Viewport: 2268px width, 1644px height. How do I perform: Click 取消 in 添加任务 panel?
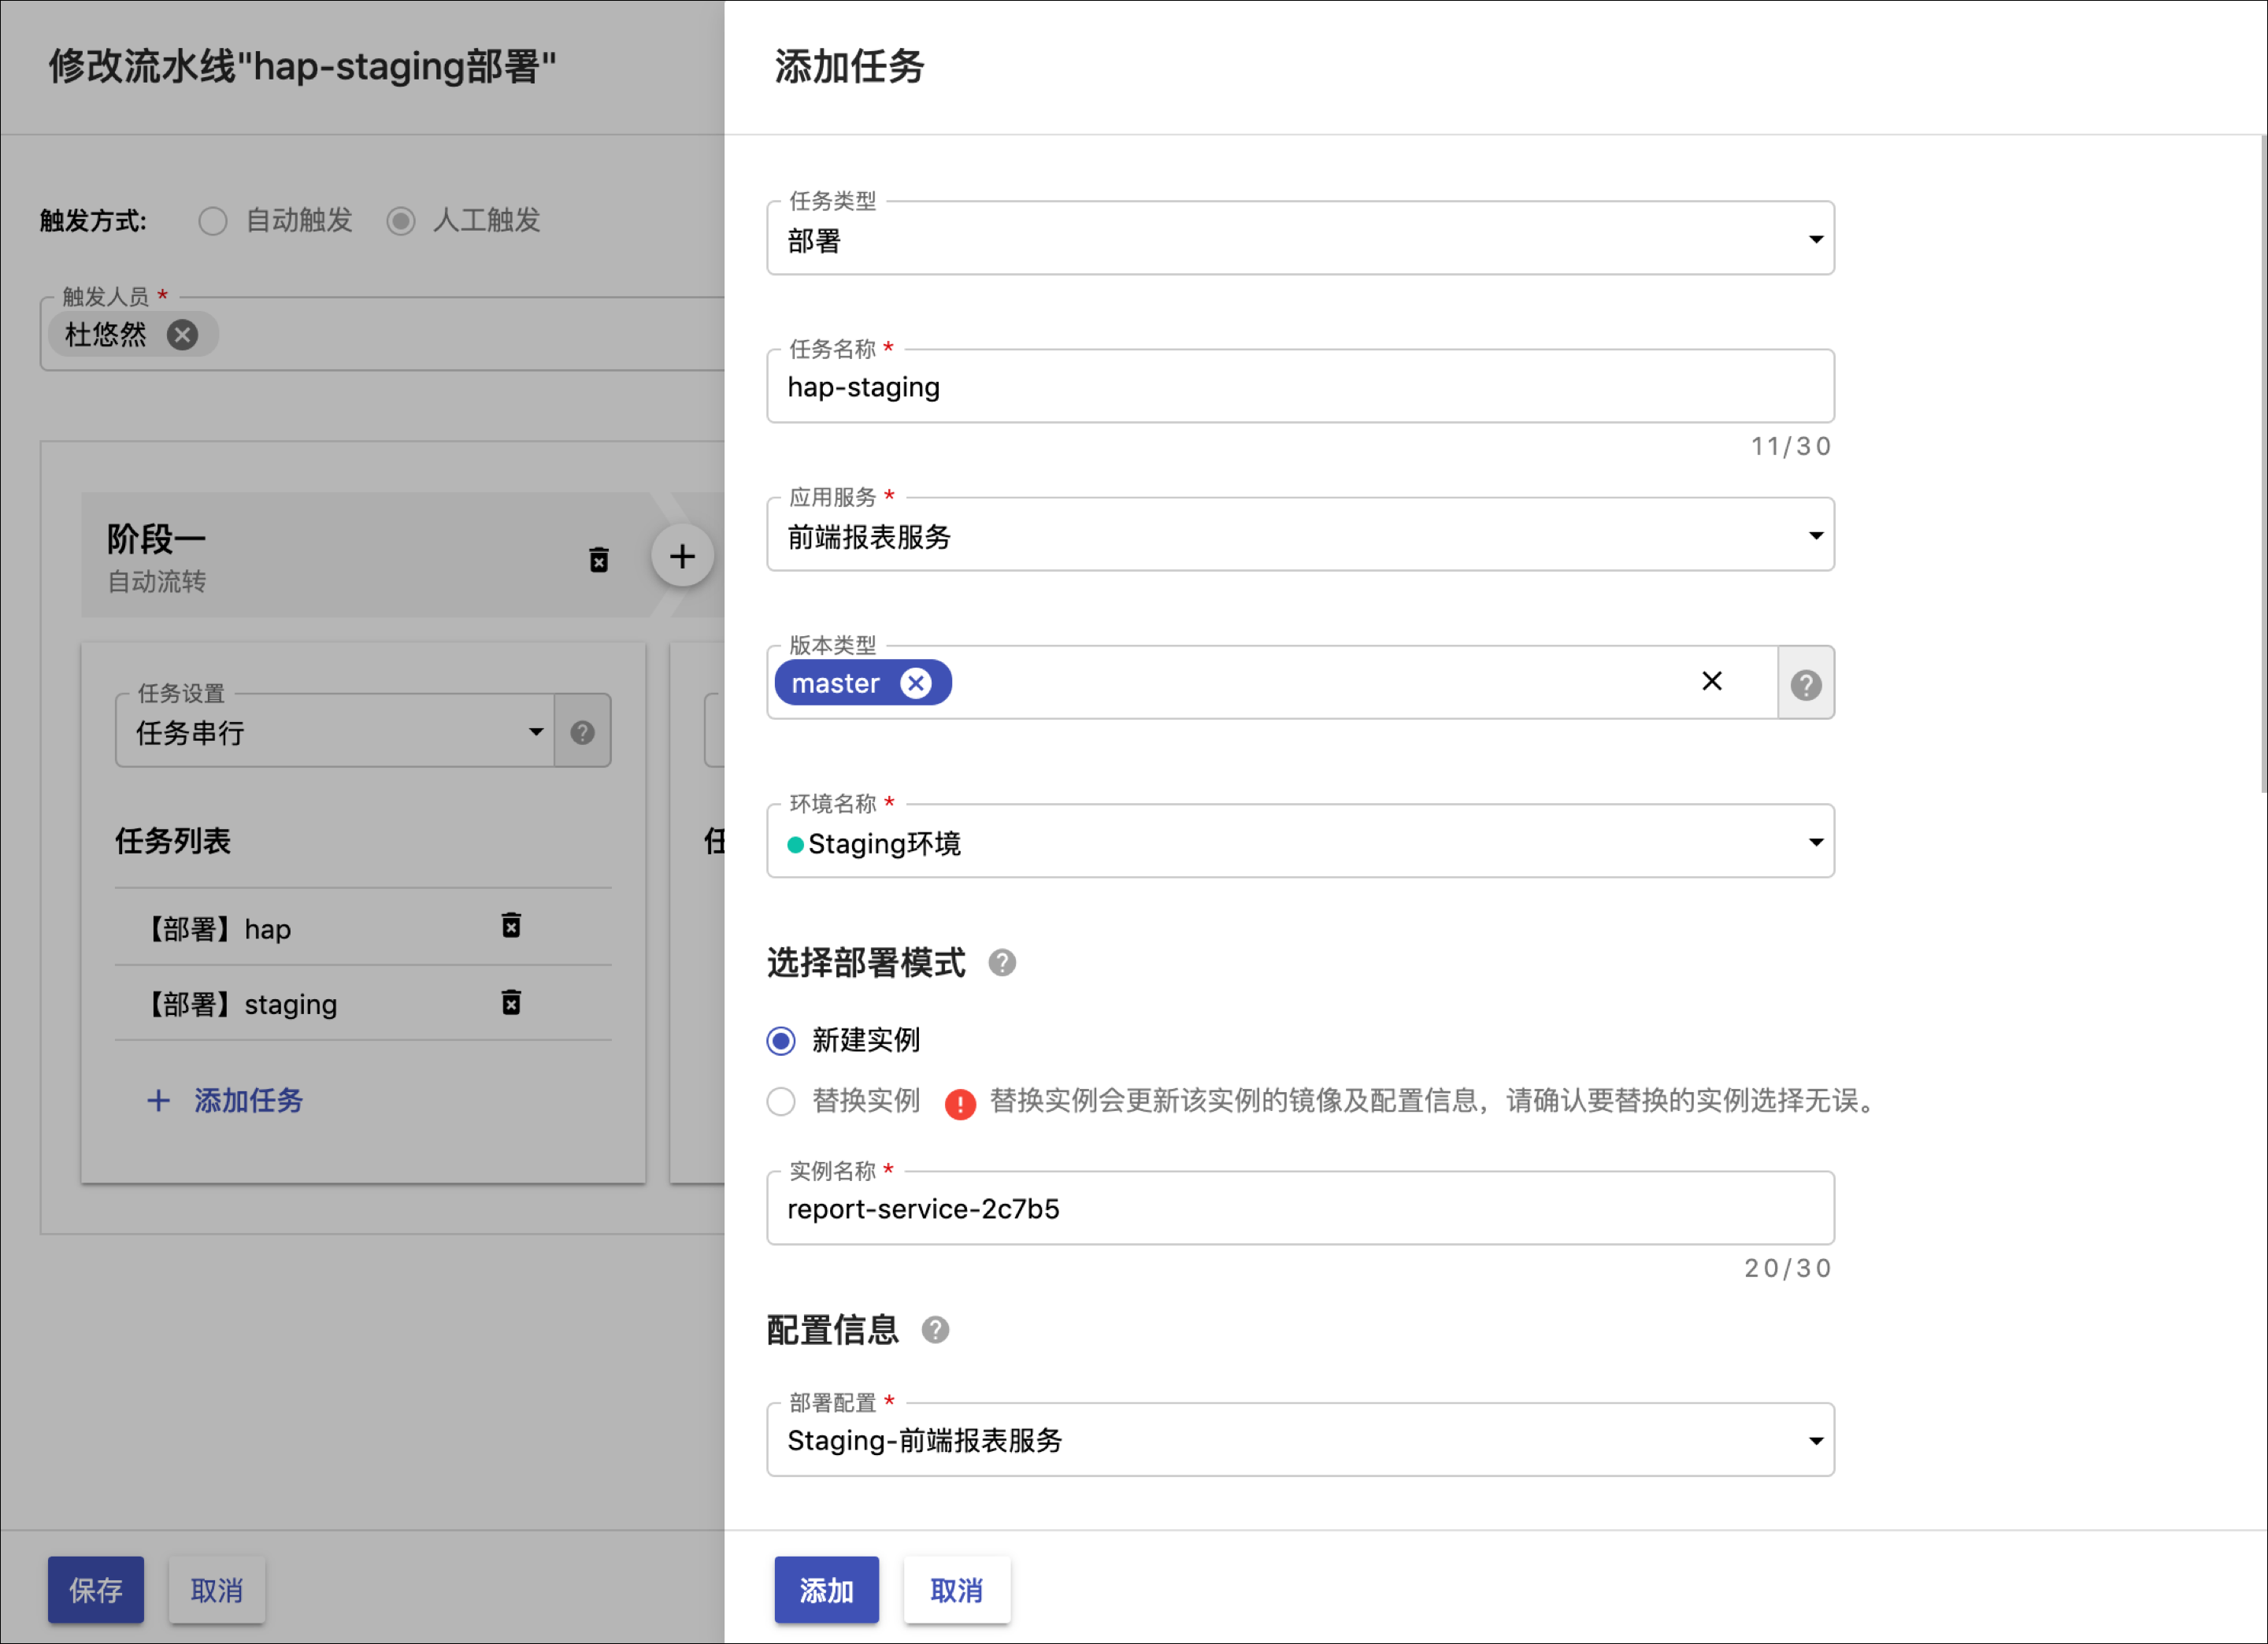click(x=957, y=1589)
